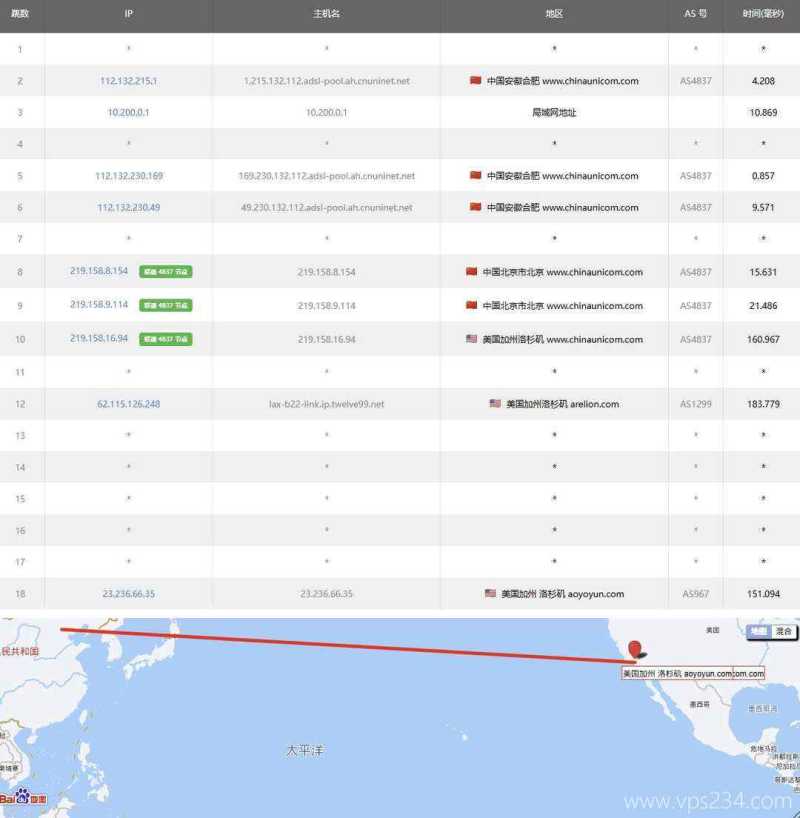Viewport: 800px width, 818px height.
Task: Click the green badge beside 219.158.8.154
Action: pyautogui.click(x=166, y=272)
